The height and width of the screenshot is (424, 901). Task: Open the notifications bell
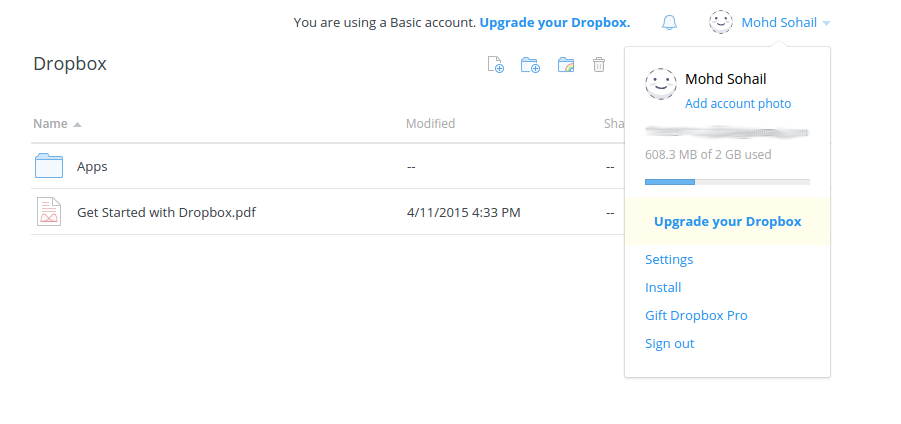[x=669, y=22]
